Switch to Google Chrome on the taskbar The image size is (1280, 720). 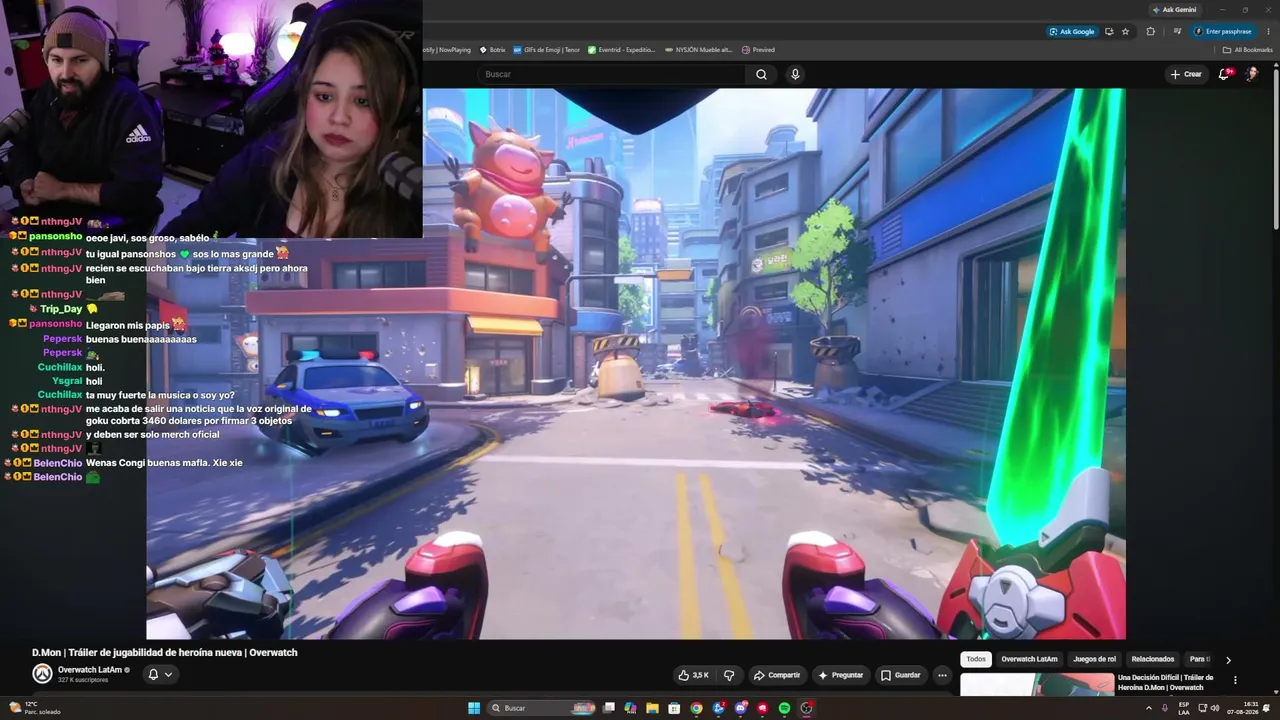696,708
